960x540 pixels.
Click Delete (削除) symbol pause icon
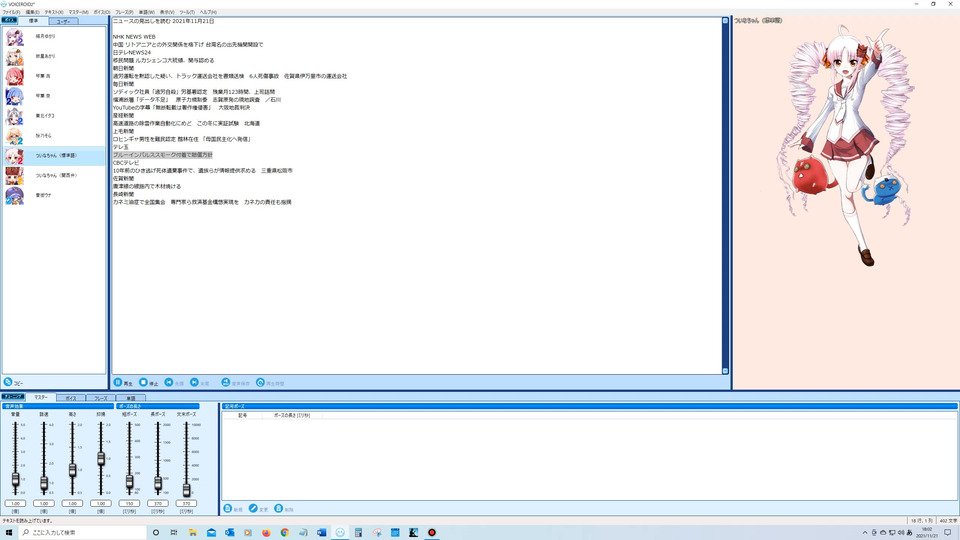click(279, 508)
